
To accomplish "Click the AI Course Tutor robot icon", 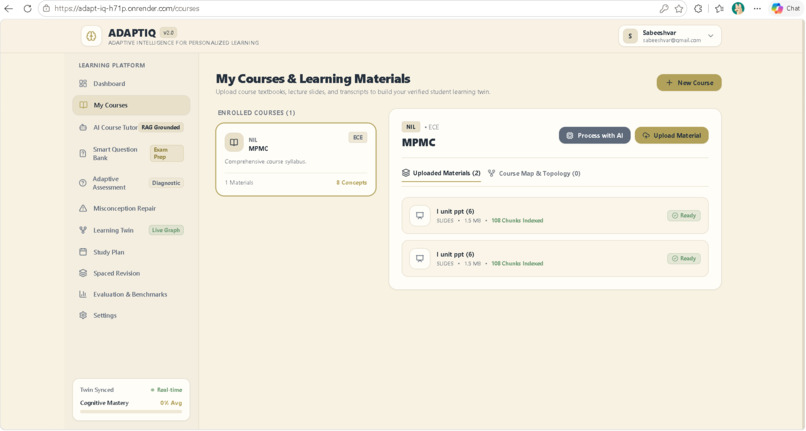I will (83, 127).
